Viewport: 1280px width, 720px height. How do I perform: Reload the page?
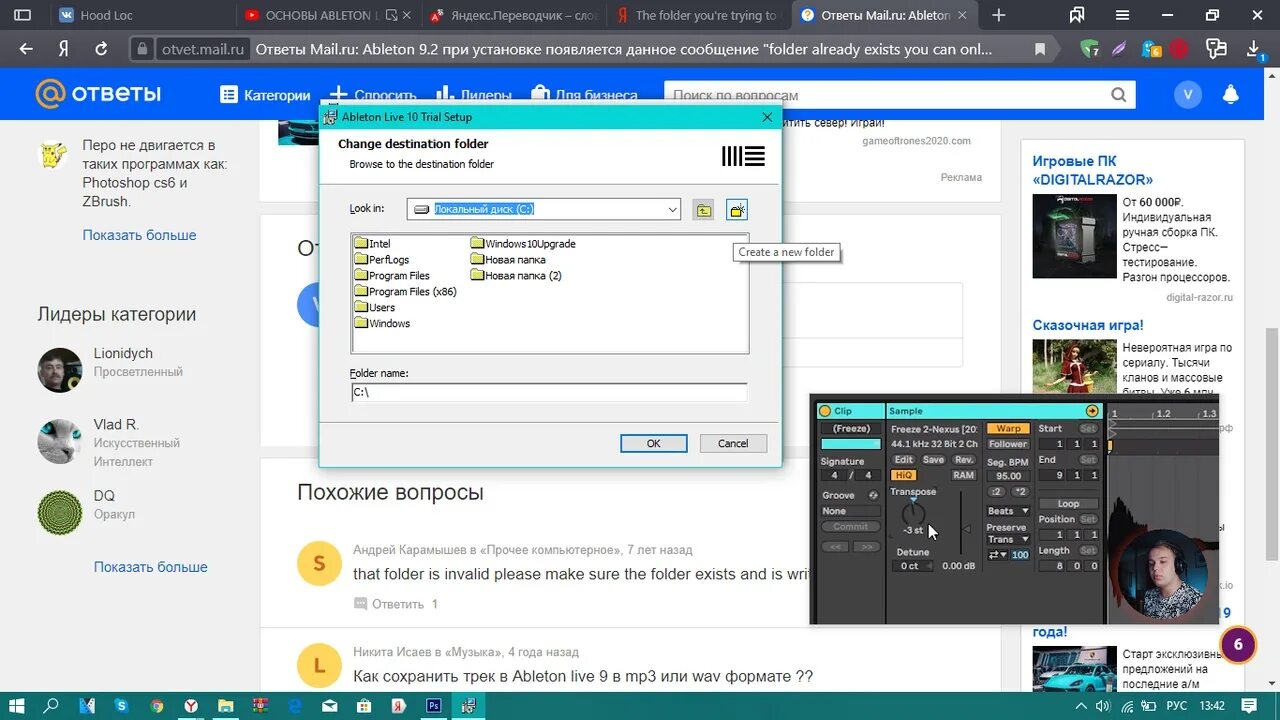(x=101, y=49)
